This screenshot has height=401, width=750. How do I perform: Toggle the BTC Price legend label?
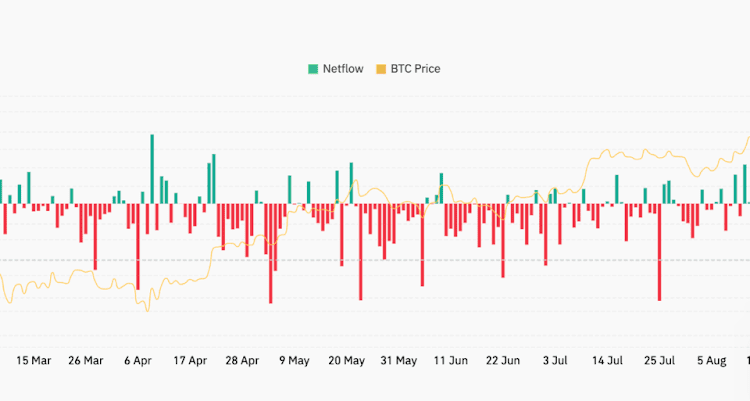[x=415, y=69]
